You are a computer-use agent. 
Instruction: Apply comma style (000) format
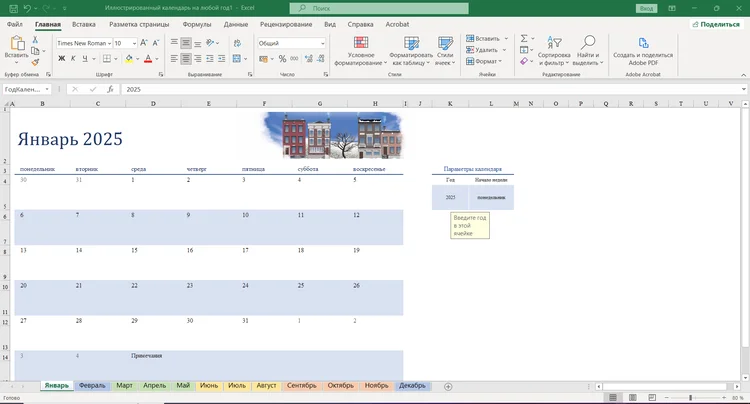(294, 59)
